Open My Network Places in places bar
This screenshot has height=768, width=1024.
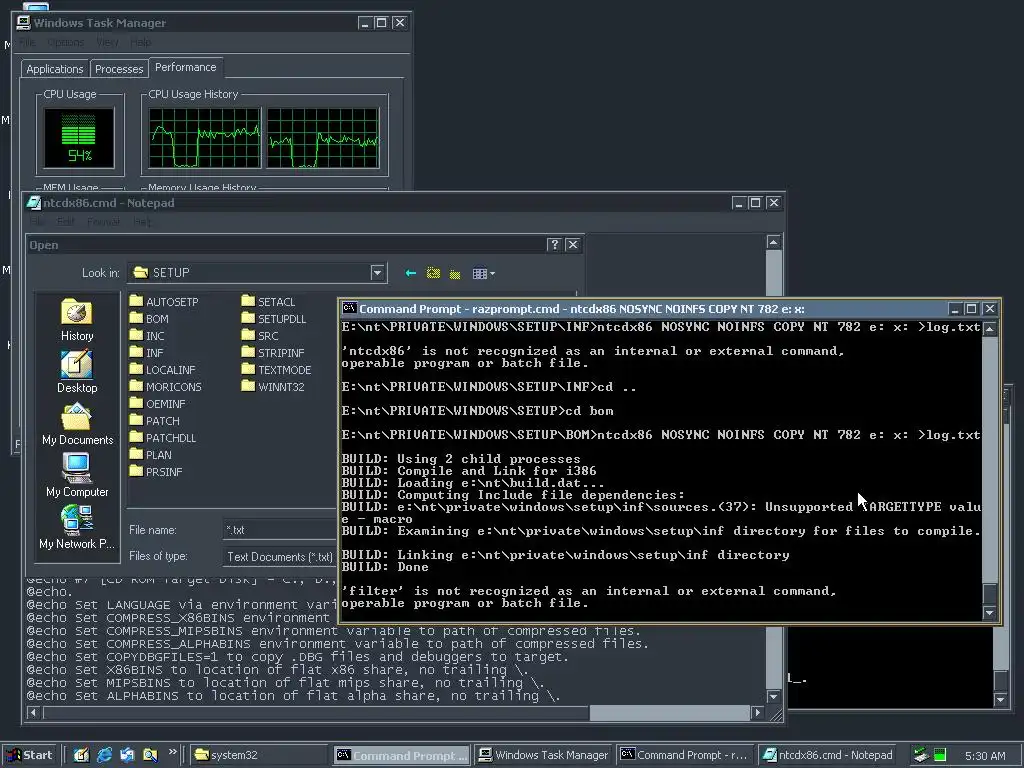[x=77, y=528]
